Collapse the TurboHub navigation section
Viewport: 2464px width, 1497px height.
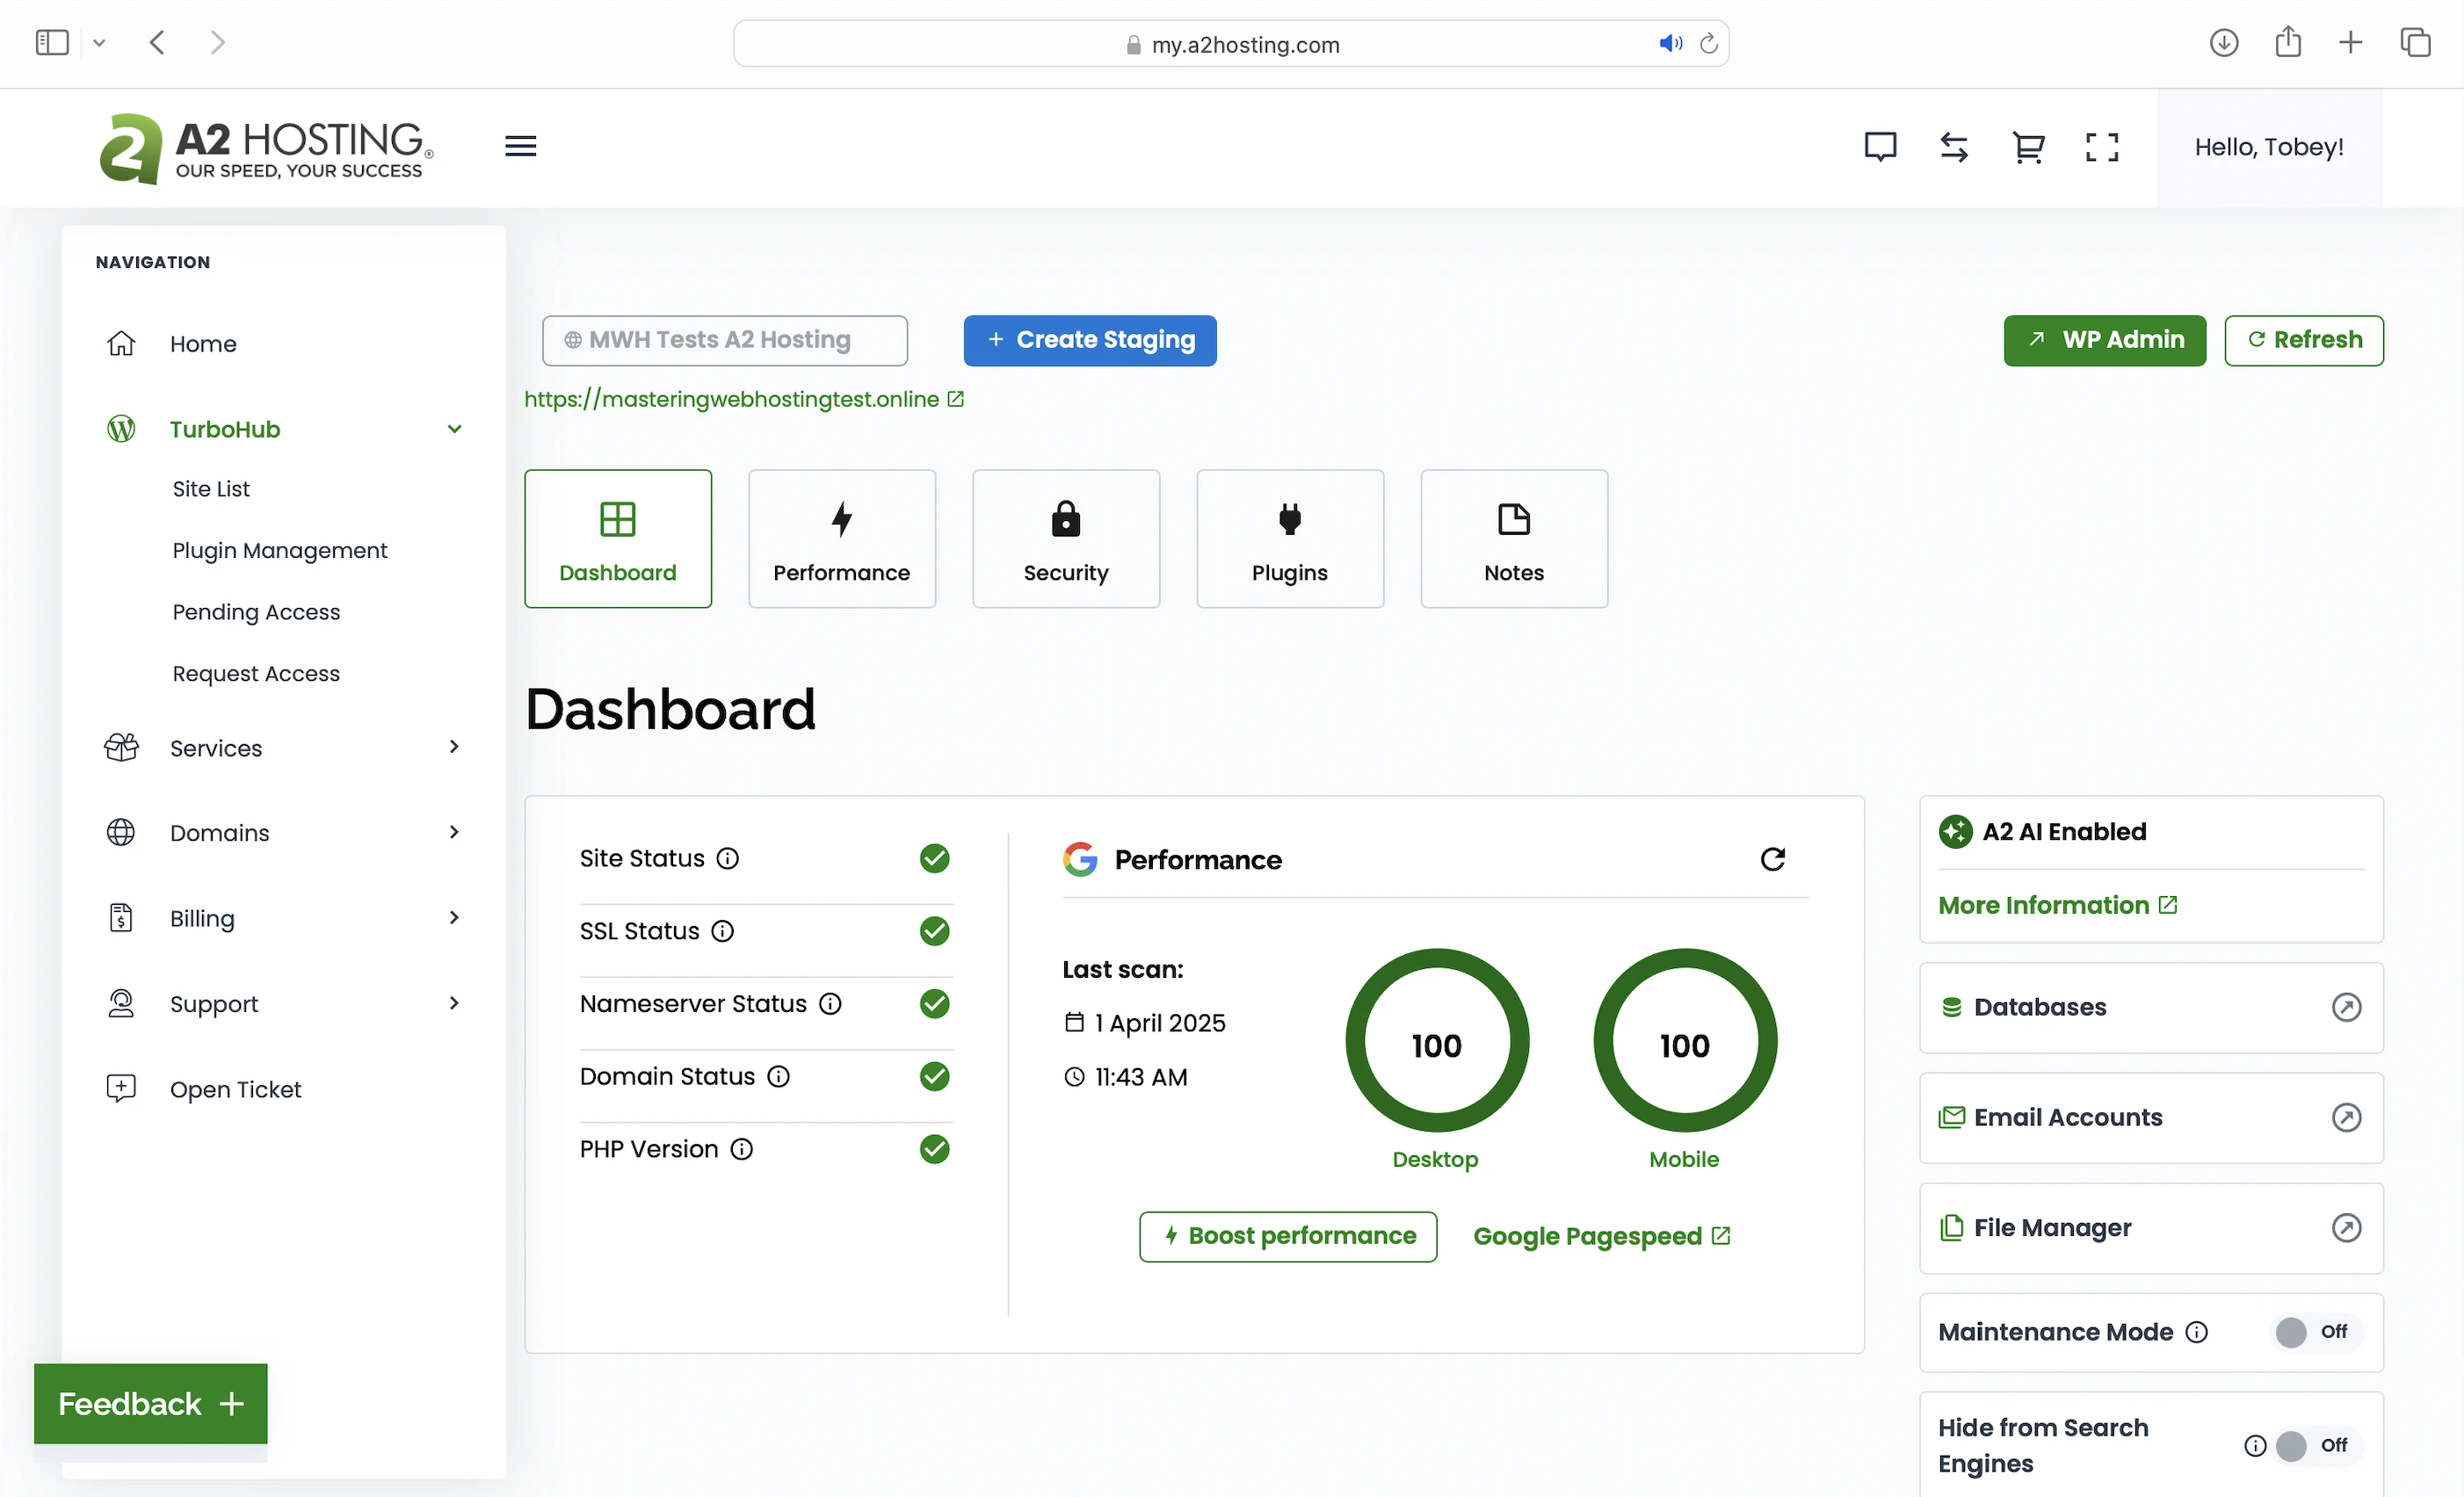pos(454,429)
